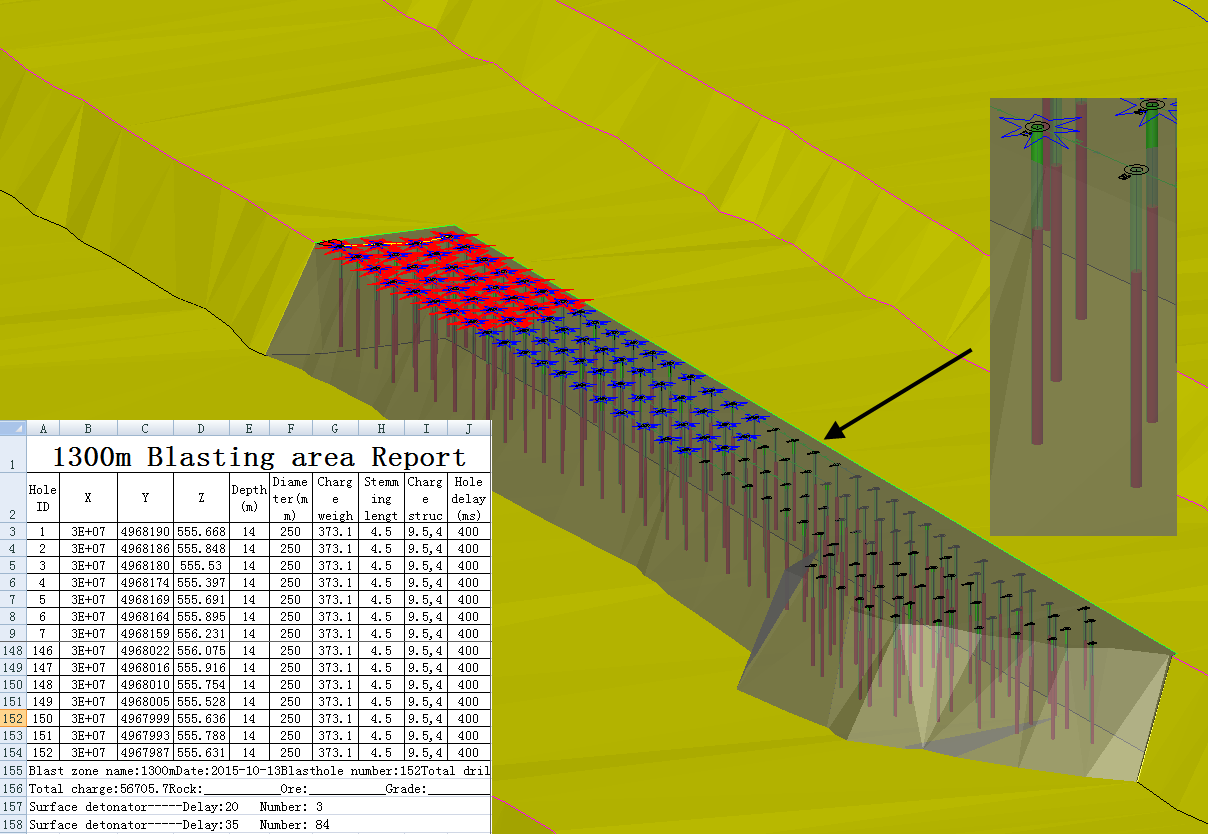Click the 'Hole ID' header cell
This screenshot has width=1208, height=834.
(43, 498)
